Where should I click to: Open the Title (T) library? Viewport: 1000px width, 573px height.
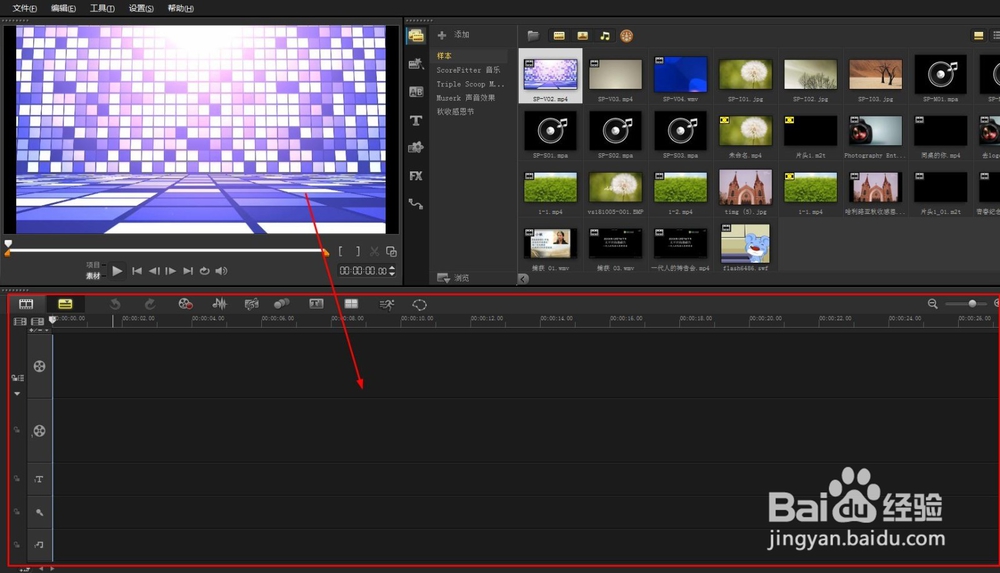click(416, 120)
